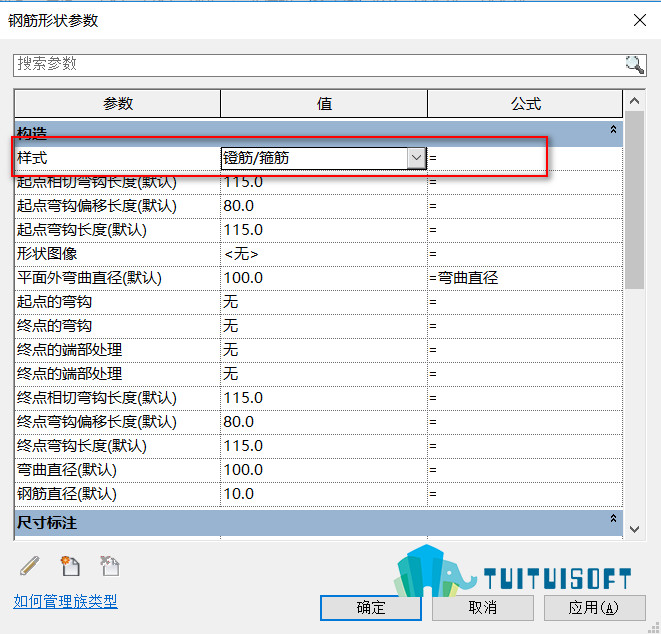Screen dimensions: 661x634
Task: Select the 起点弯钩长度(默认) row
Action: point(319,230)
